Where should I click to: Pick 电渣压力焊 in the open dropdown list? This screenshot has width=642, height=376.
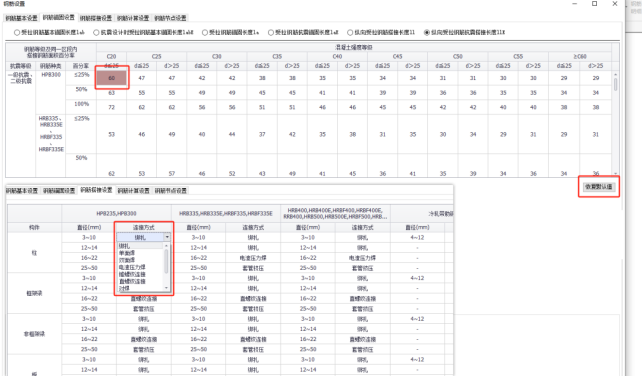tap(132, 267)
